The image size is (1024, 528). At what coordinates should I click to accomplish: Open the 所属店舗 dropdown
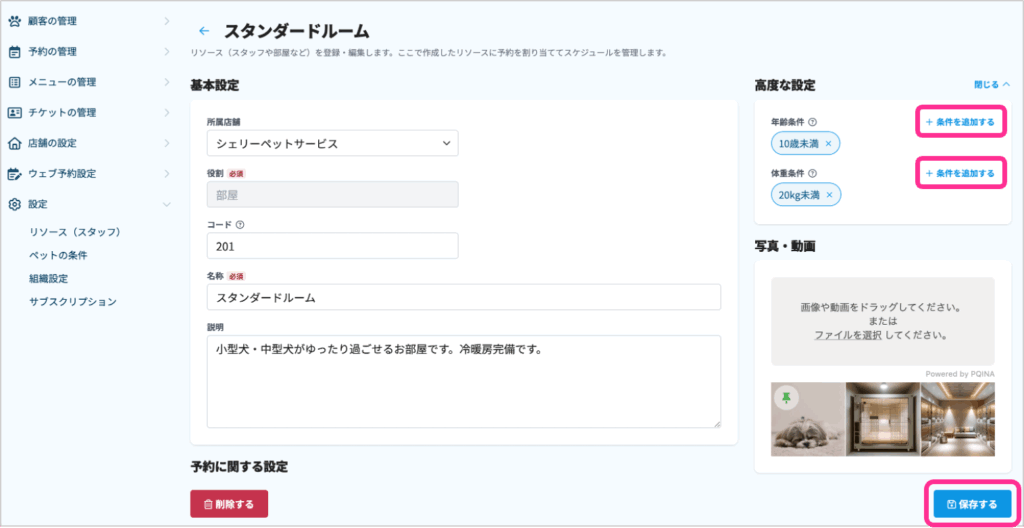[x=332, y=143]
